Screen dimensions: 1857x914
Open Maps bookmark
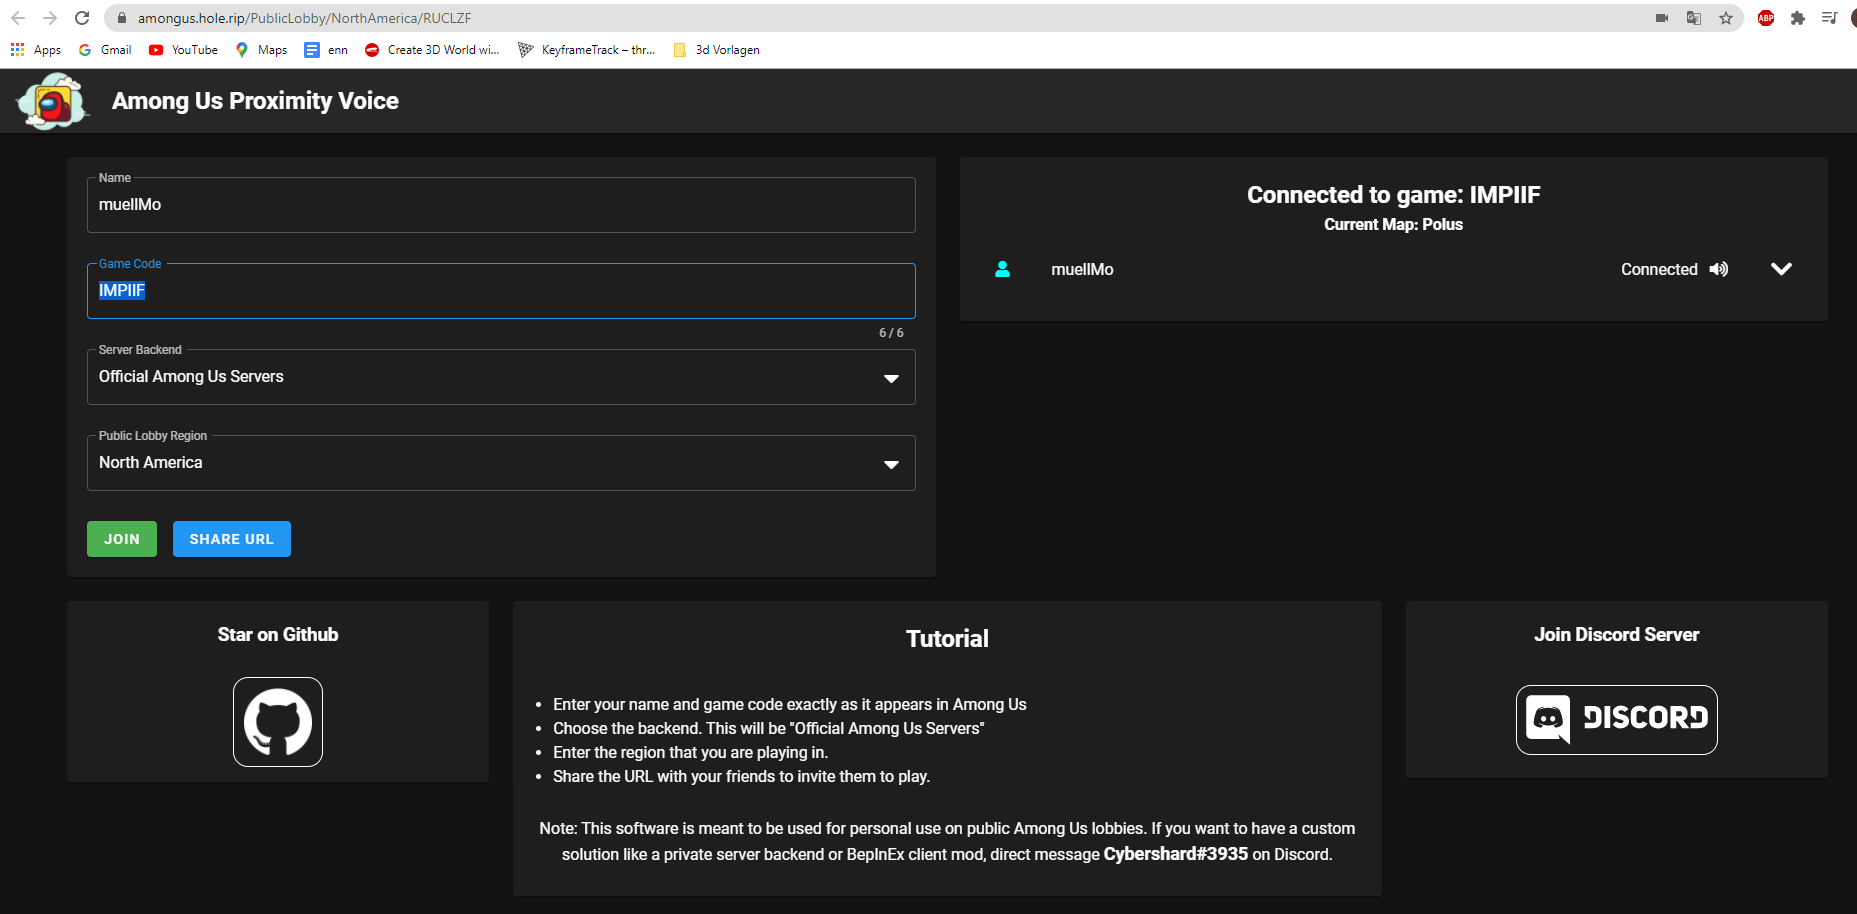coord(261,50)
